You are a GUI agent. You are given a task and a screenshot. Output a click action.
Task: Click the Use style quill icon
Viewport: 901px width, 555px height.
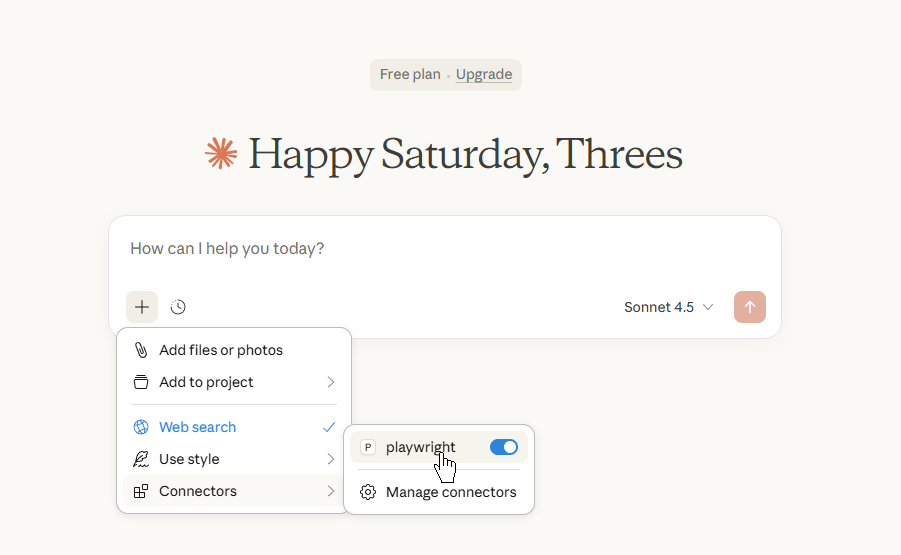(x=141, y=459)
